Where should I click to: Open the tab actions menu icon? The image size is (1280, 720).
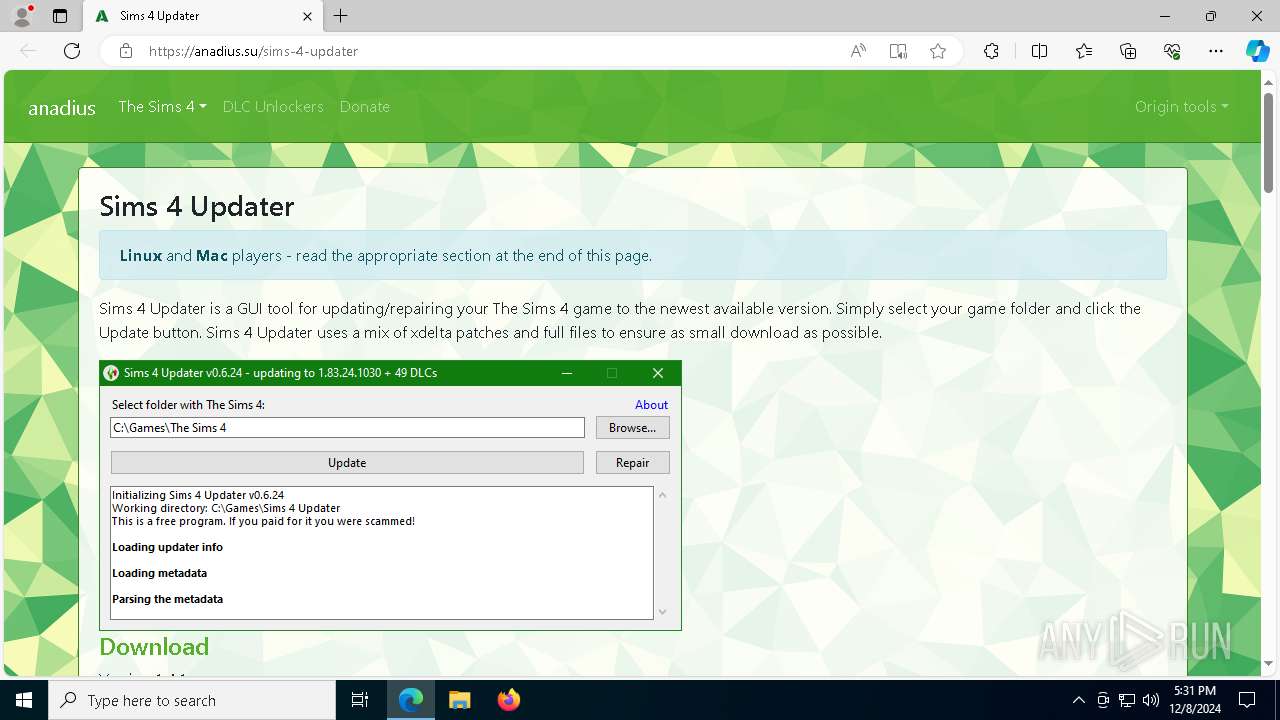60,16
